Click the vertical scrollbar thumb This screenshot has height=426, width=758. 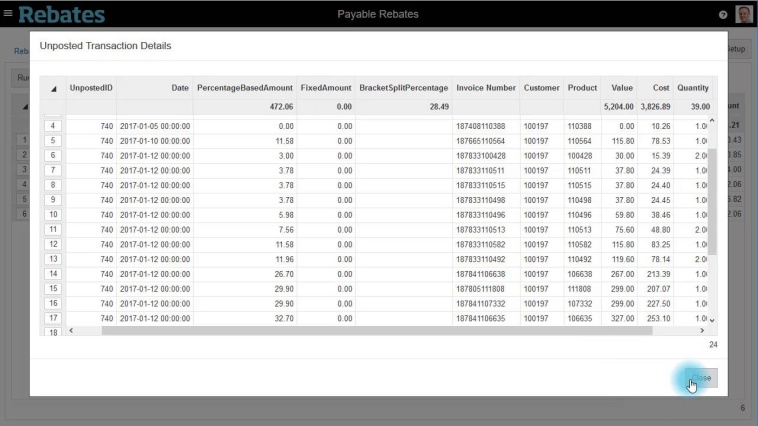[x=712, y=202]
